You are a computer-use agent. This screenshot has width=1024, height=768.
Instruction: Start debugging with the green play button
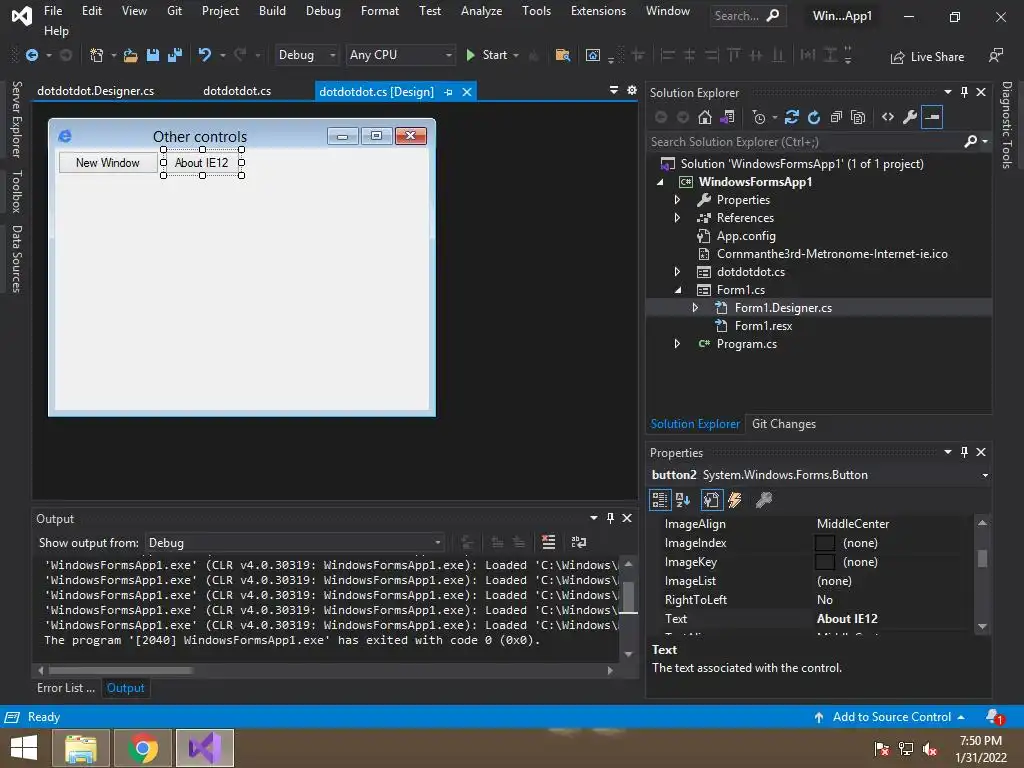[470, 56]
